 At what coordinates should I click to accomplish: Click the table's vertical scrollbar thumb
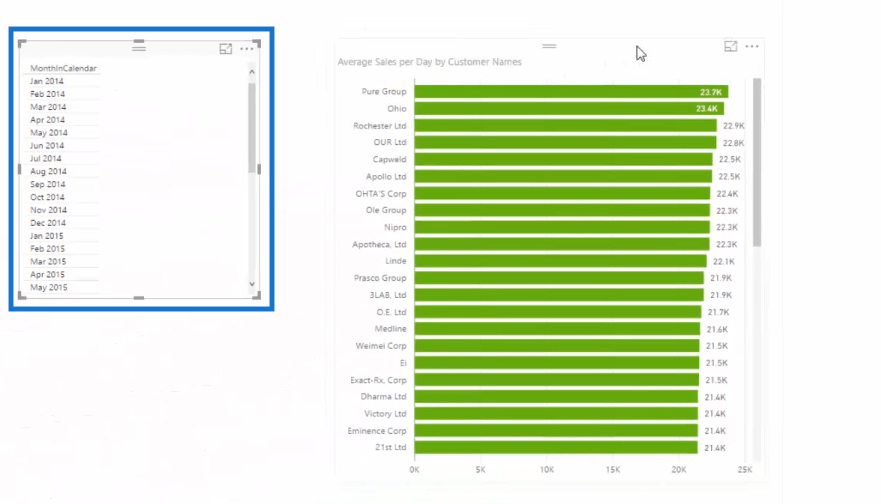(x=252, y=128)
